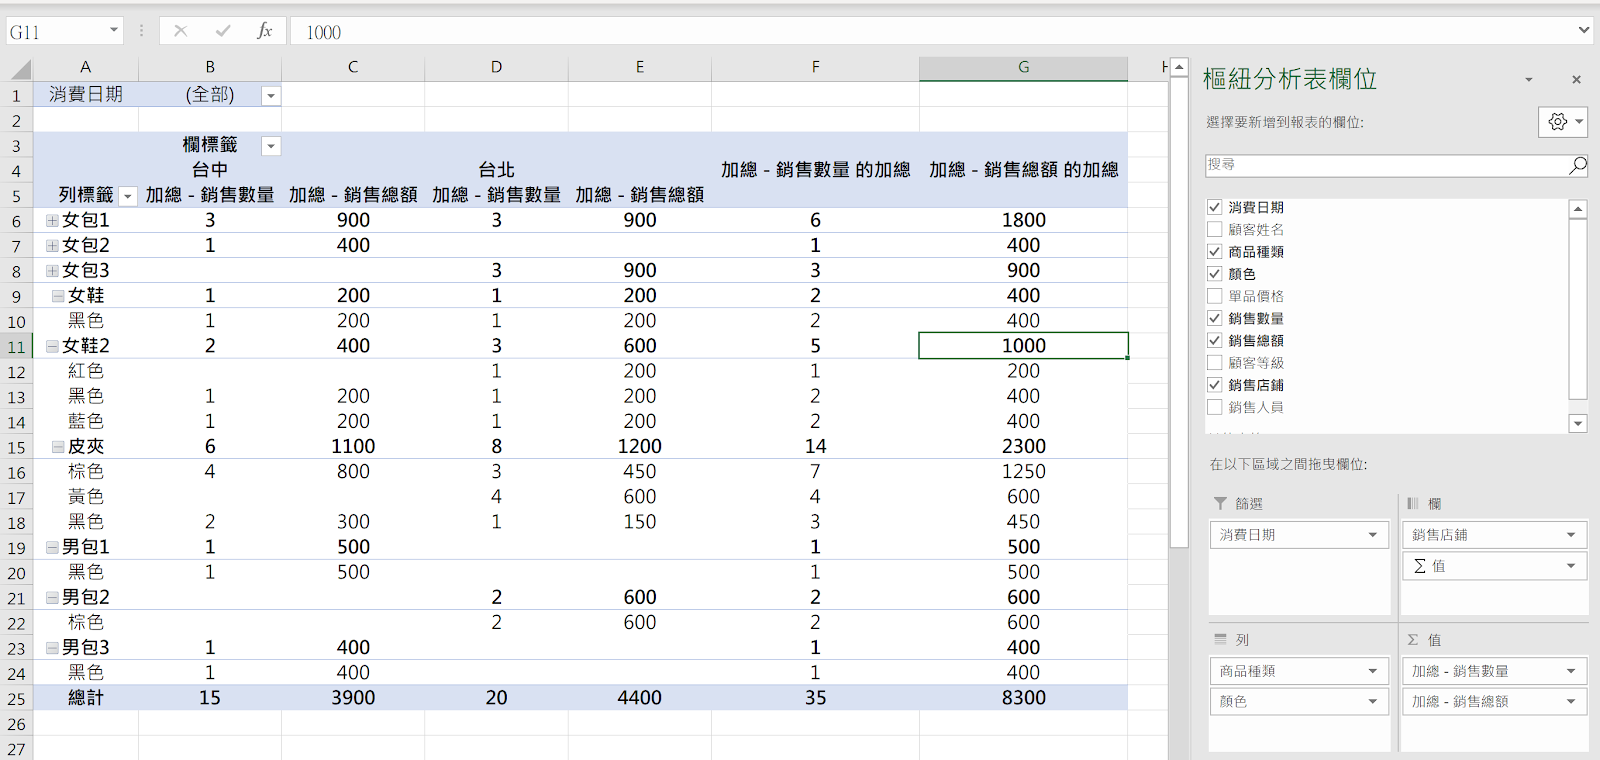Collapse the 男包3 row group
1600x760 pixels.
click(x=52, y=648)
